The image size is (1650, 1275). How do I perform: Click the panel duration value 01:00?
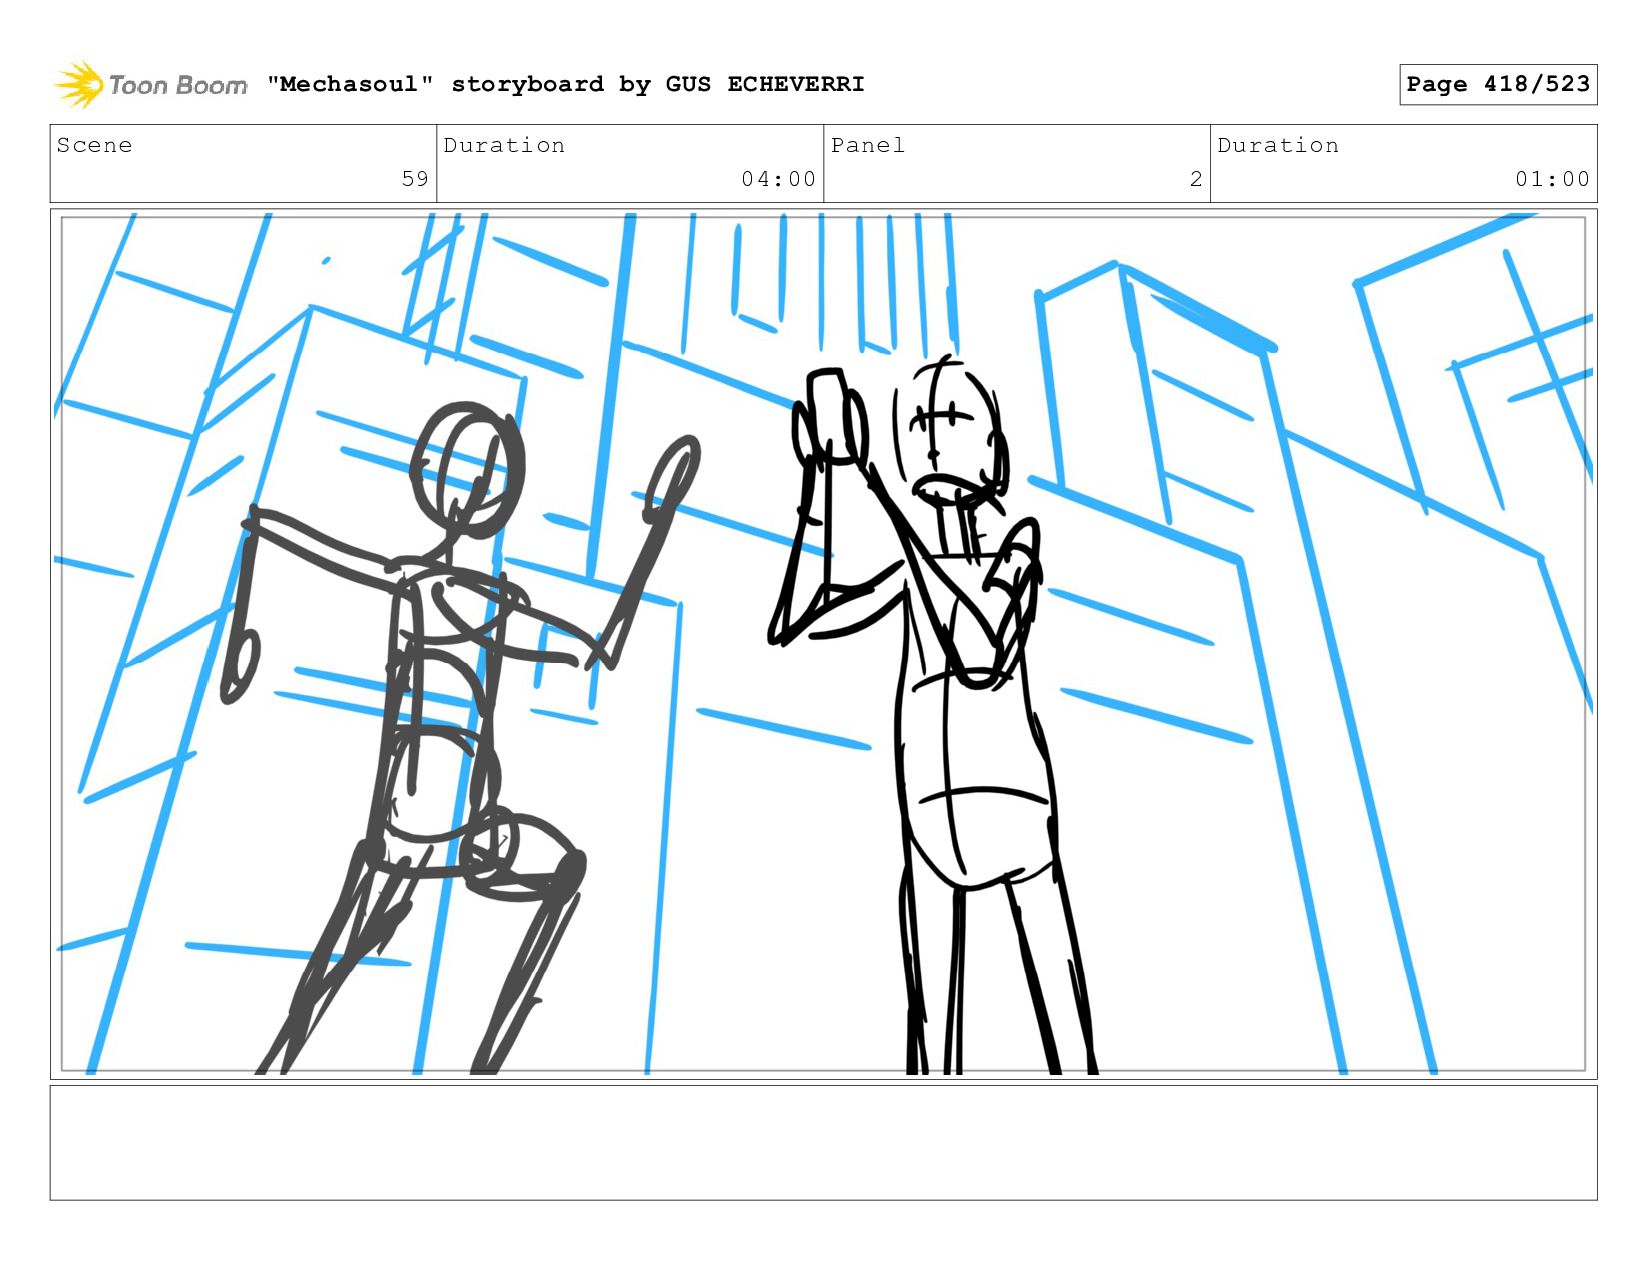tap(1552, 179)
